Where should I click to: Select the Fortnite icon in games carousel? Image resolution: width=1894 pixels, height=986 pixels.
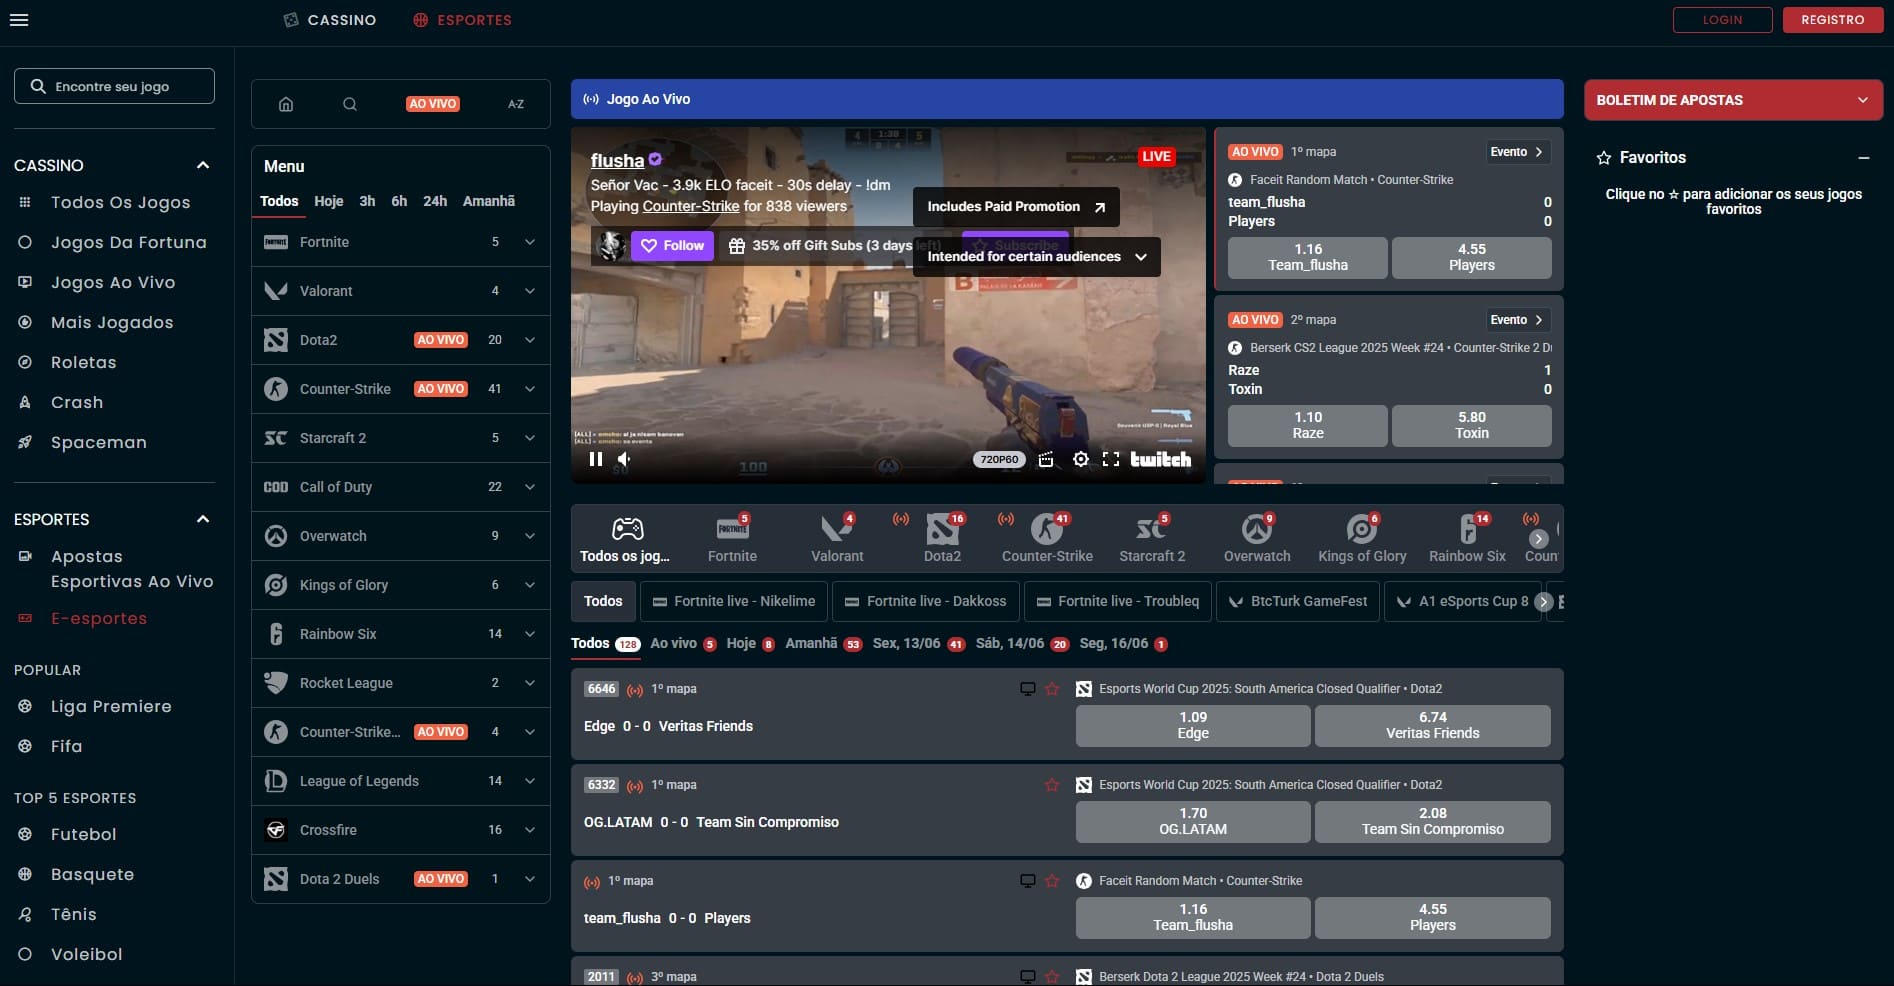732,529
